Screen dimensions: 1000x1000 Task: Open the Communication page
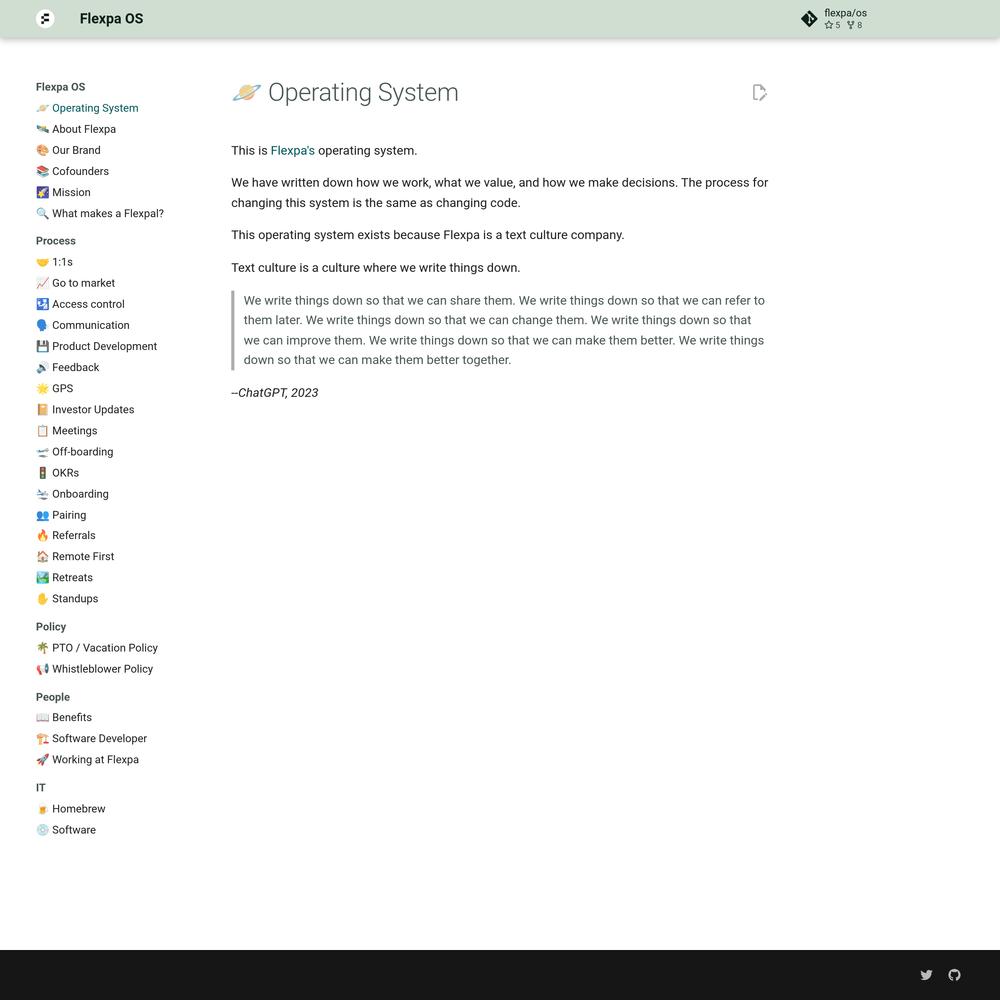pyautogui.click(x=83, y=325)
